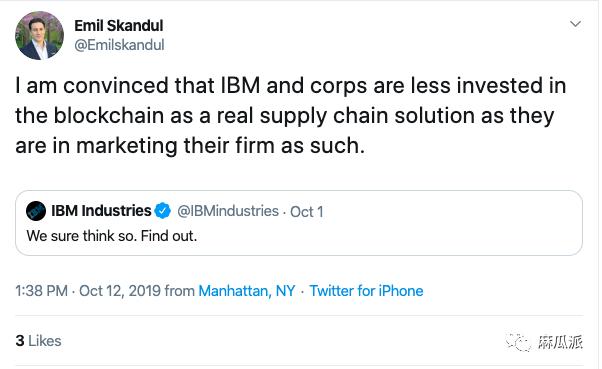Click the blue verified badge
This screenshot has height=369, width=602.
(x=162, y=211)
